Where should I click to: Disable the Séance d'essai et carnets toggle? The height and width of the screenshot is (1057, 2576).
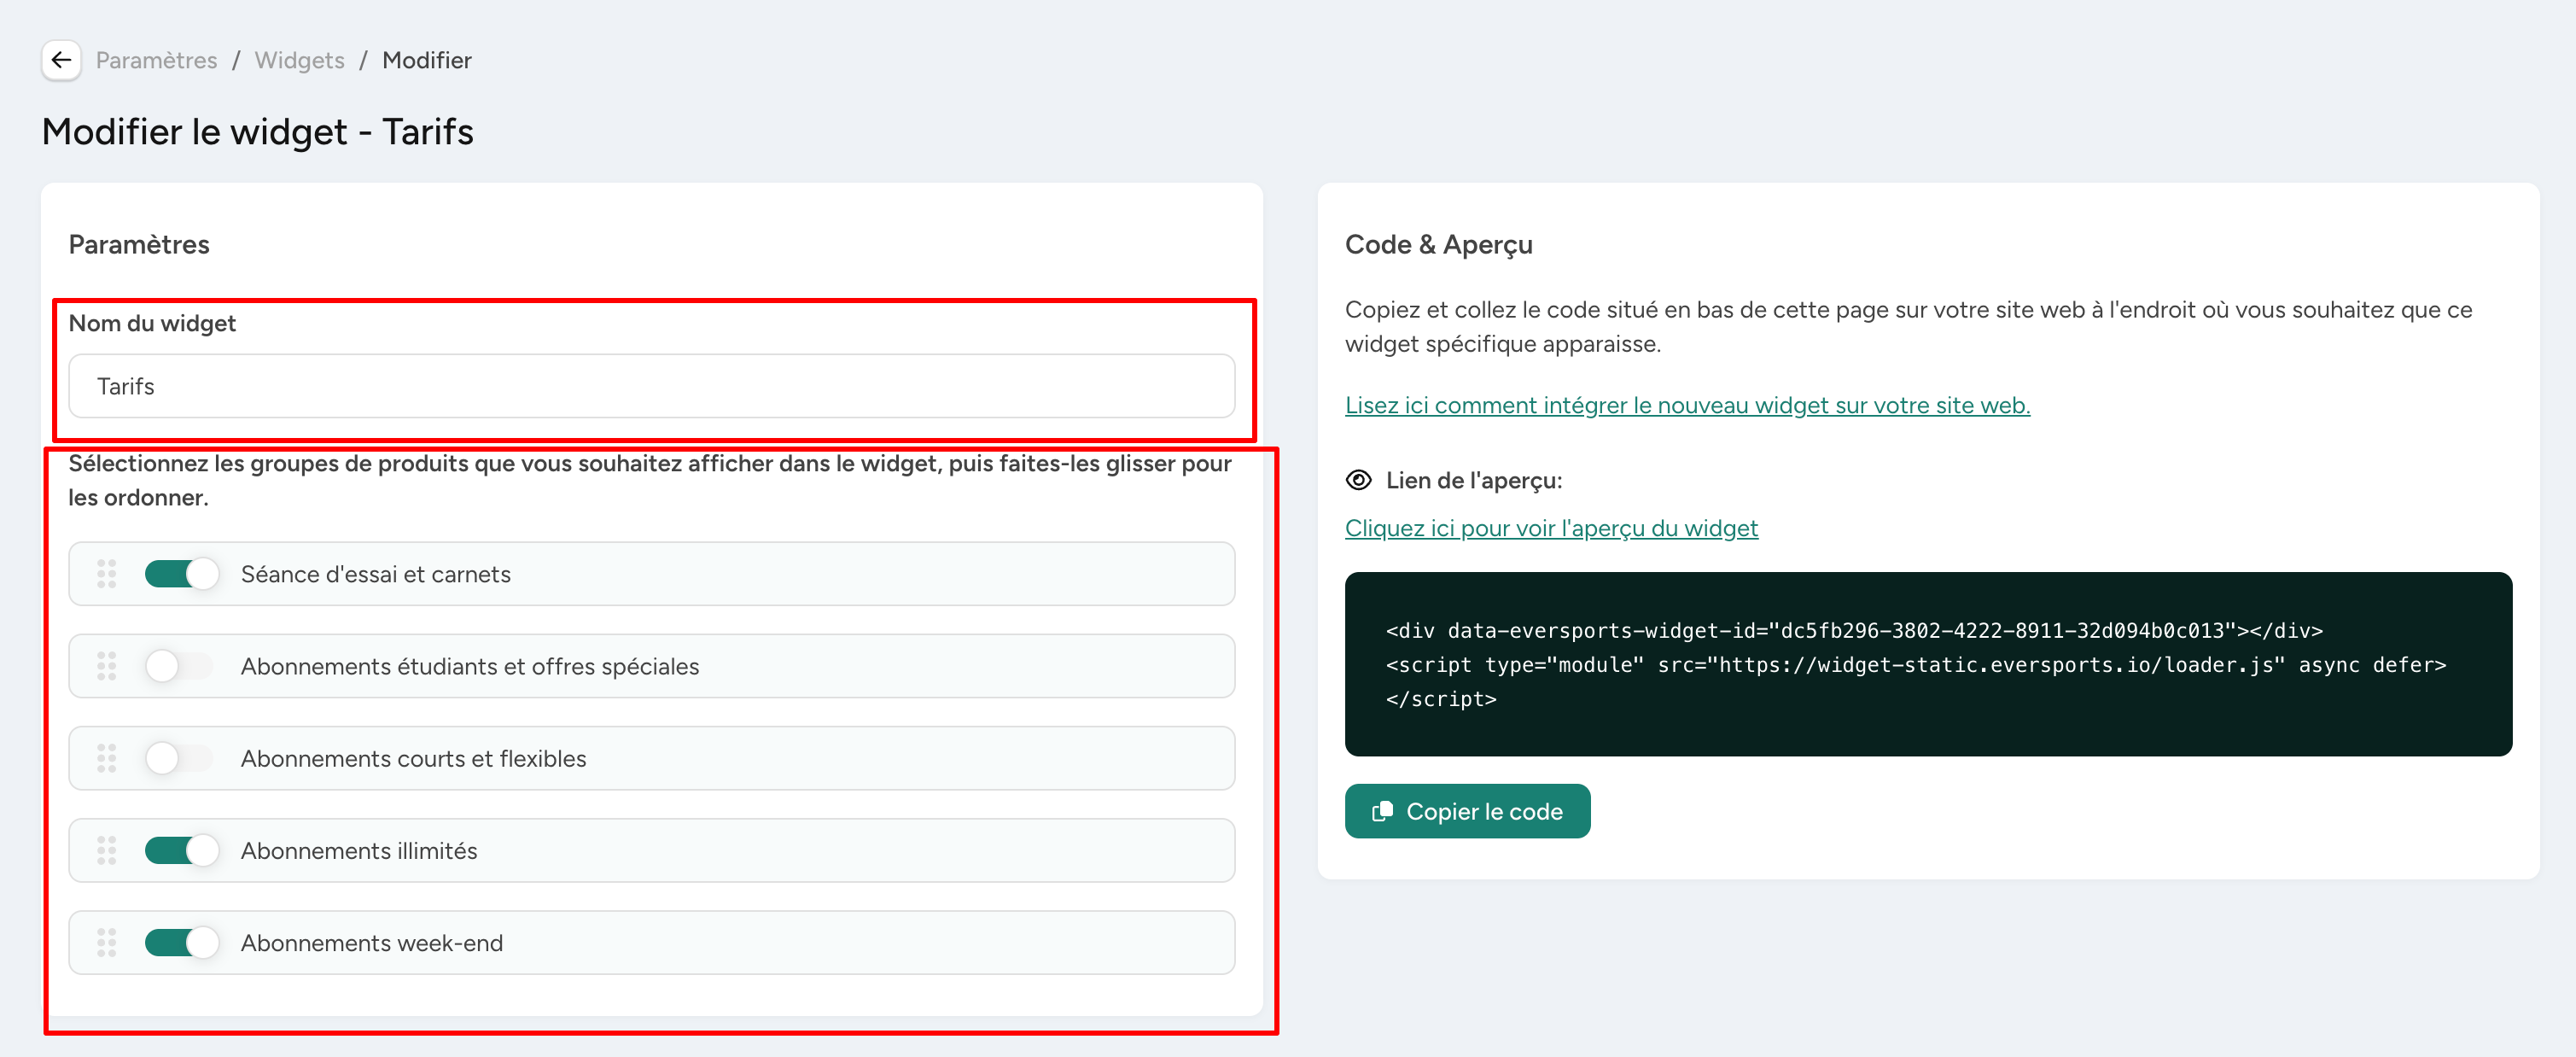pyautogui.click(x=181, y=574)
